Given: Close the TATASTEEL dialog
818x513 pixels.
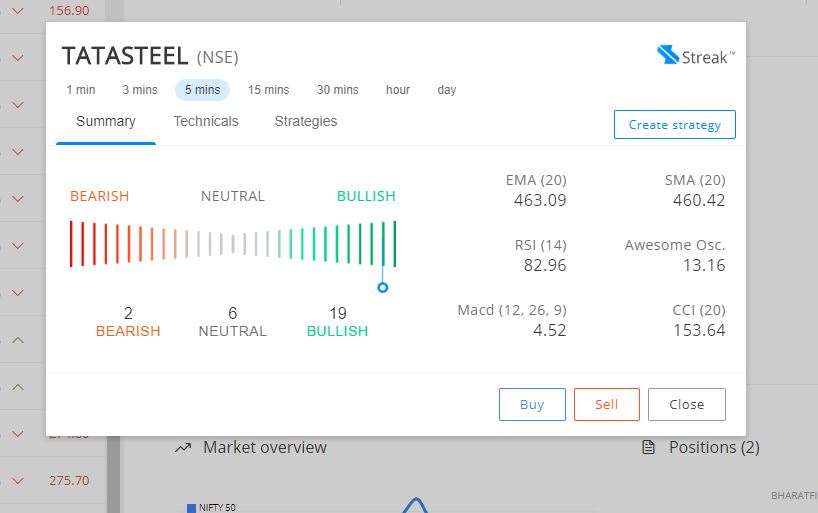Looking at the screenshot, I should pyautogui.click(x=687, y=404).
